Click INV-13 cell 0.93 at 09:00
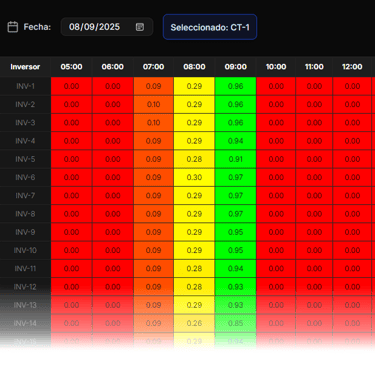This screenshot has width=375, height=366. pos(236,305)
